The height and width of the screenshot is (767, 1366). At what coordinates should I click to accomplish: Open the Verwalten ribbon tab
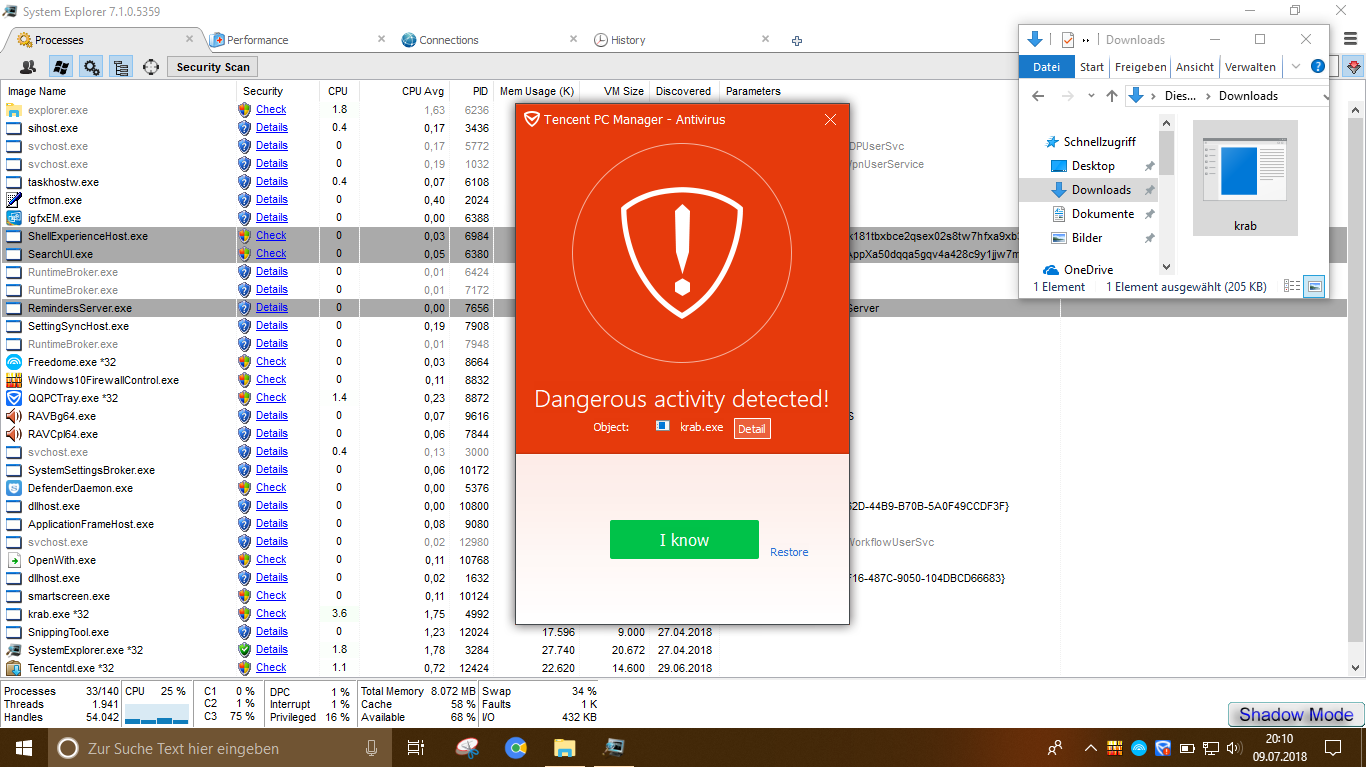(x=1250, y=67)
